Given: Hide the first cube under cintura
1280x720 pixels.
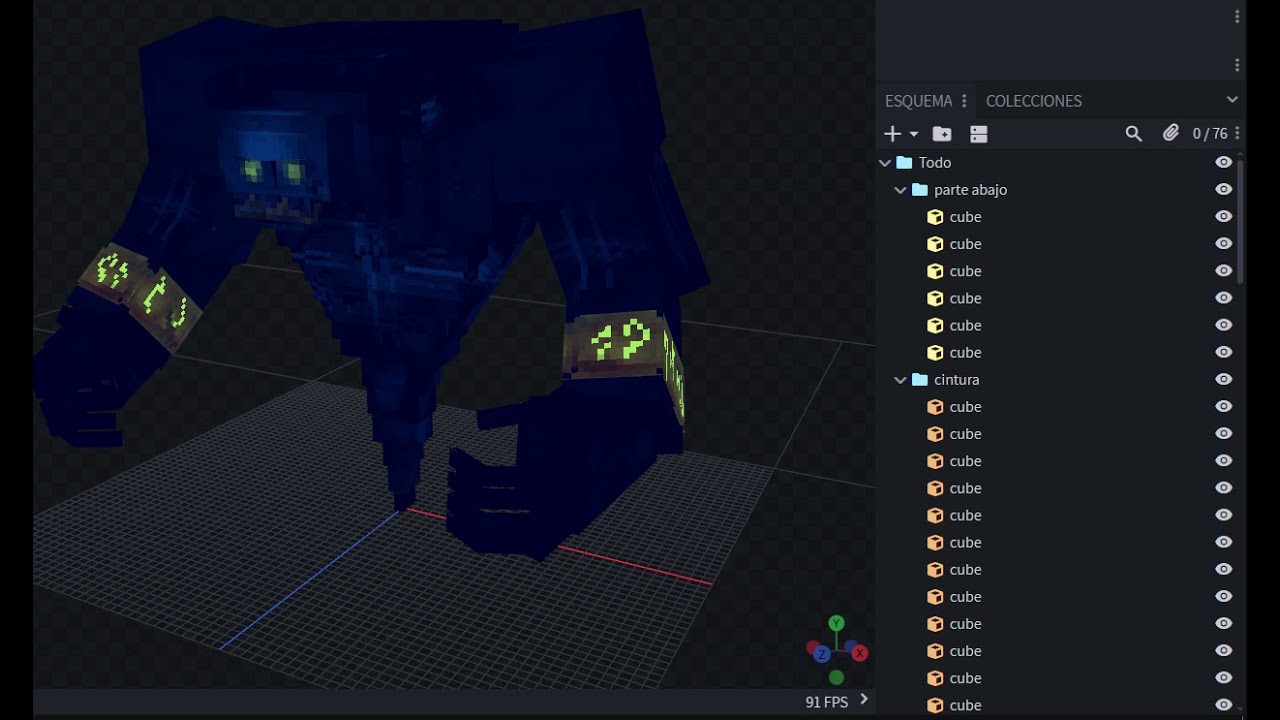Looking at the screenshot, I should [1223, 407].
